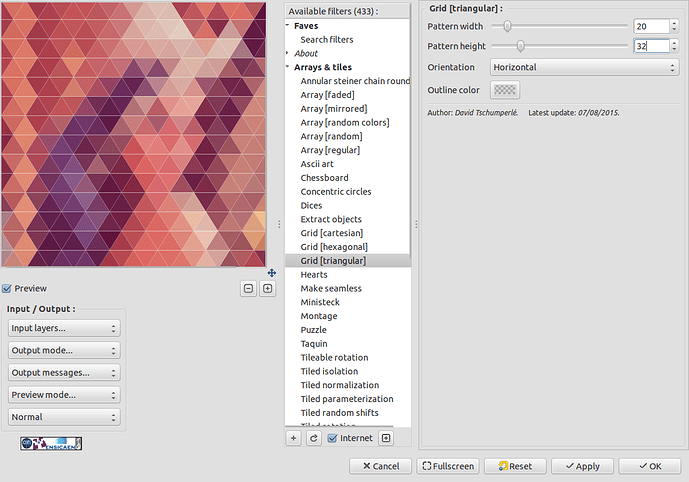Add current filter to faves with plus icon

(294, 438)
